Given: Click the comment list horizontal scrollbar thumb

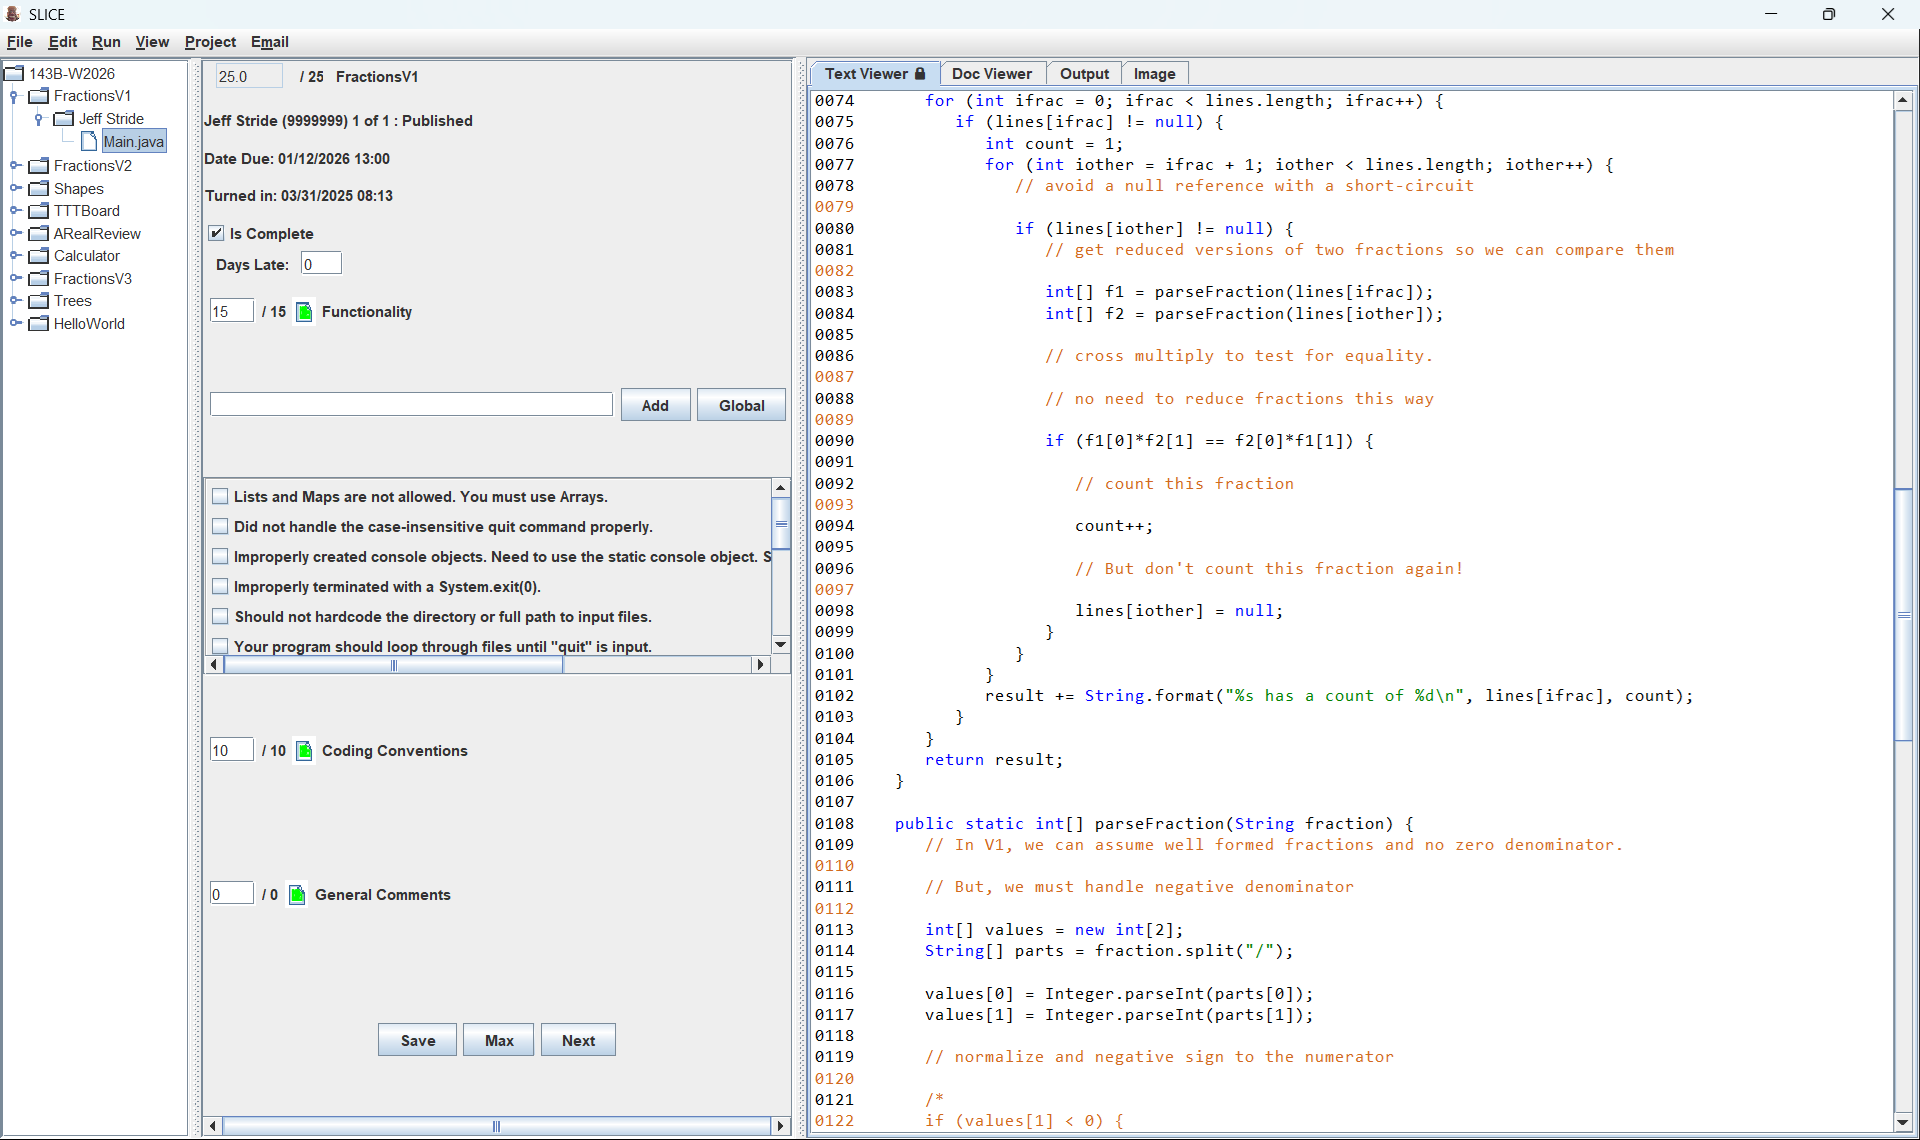Looking at the screenshot, I should (394, 665).
